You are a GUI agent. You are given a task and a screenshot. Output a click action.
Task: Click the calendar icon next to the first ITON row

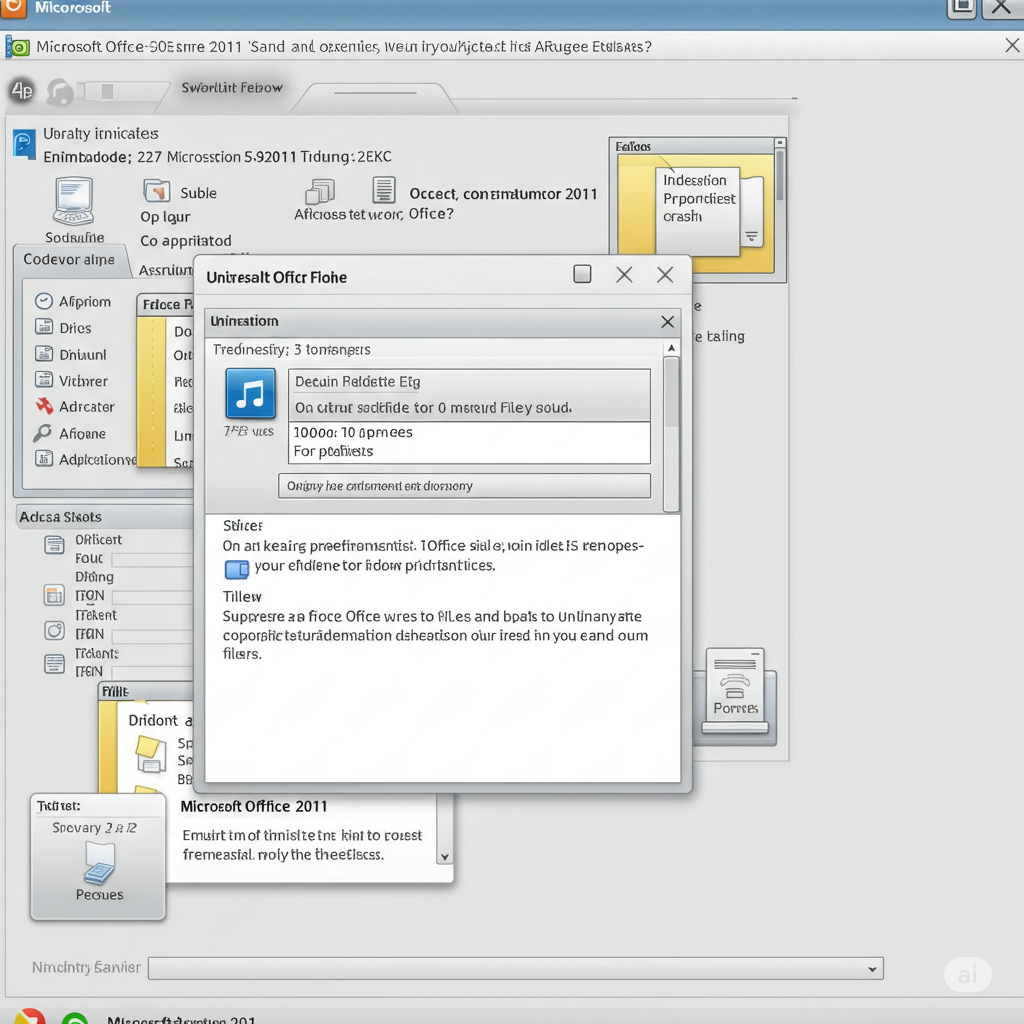tap(54, 595)
